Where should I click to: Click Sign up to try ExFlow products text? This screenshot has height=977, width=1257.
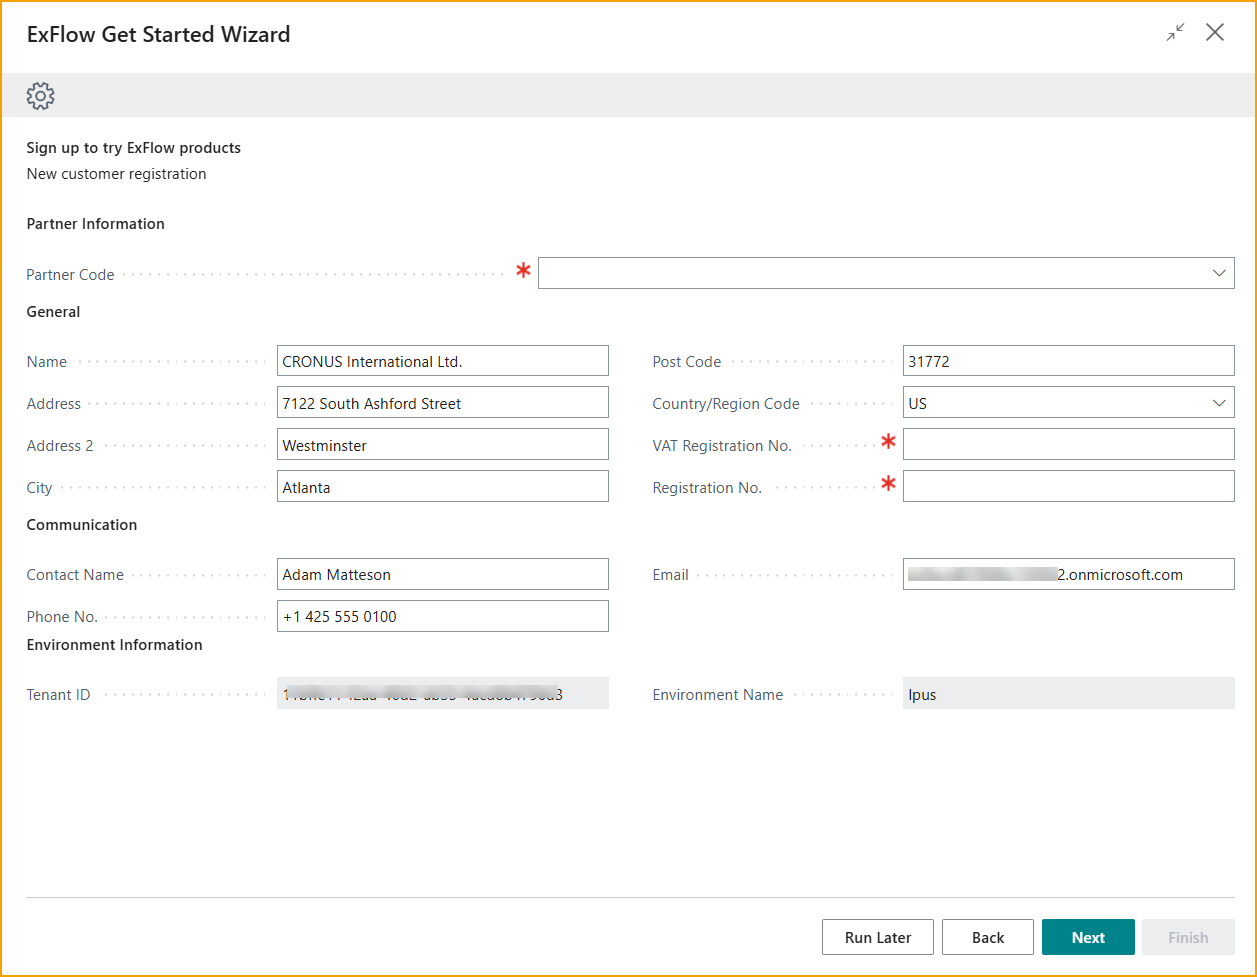coord(134,148)
